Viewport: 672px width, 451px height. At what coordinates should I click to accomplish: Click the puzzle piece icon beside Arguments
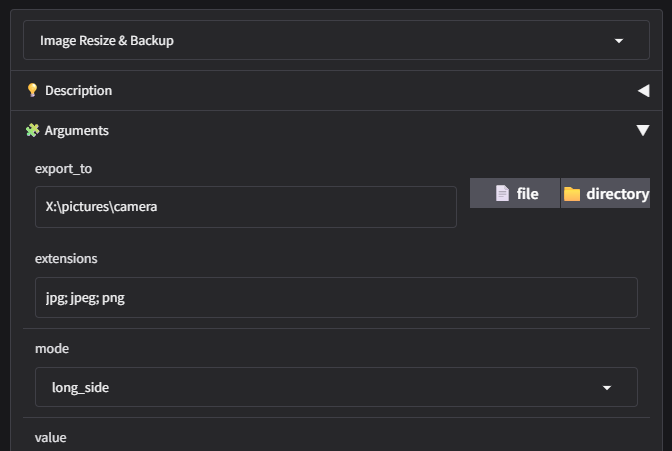pos(32,130)
